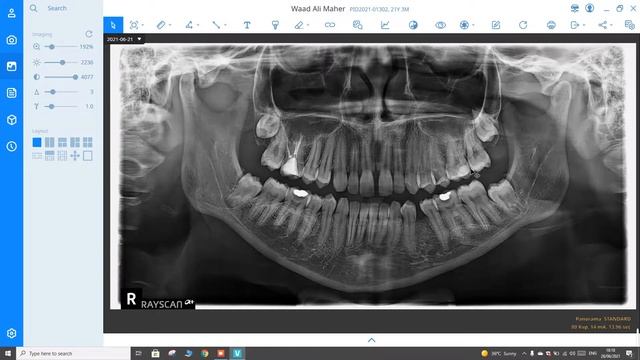Expand ruler tool dropdown arrow
The width and height of the screenshot is (640, 360).
(x=170, y=25)
